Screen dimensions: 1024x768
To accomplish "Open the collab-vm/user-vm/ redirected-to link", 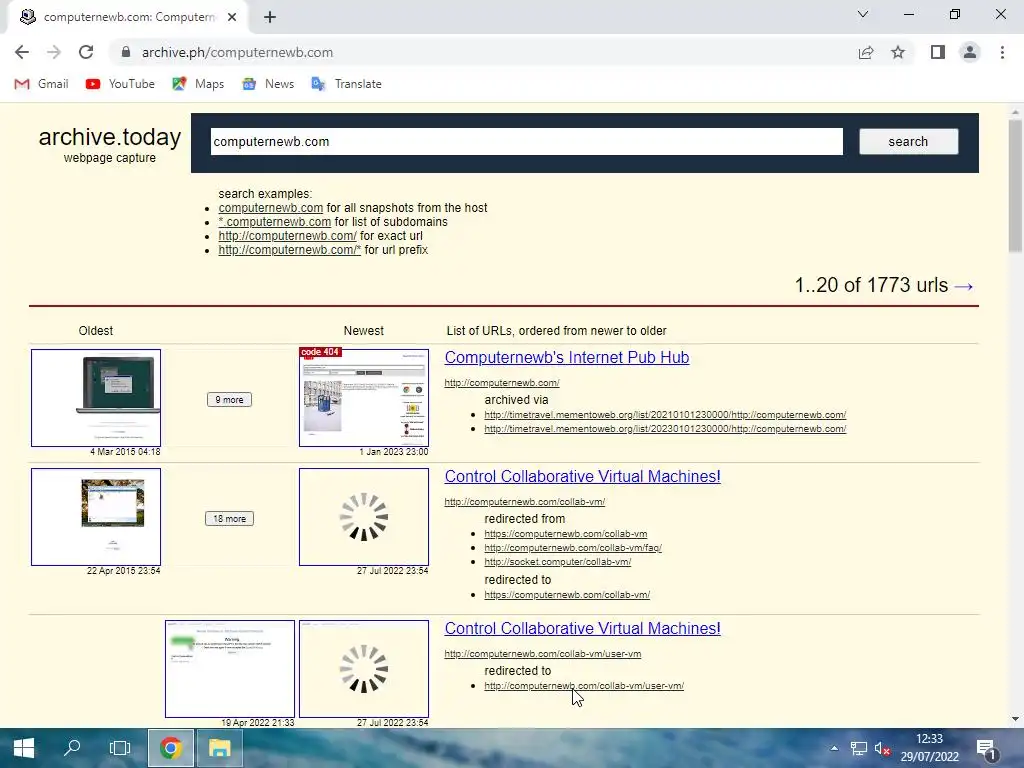I will (x=584, y=686).
